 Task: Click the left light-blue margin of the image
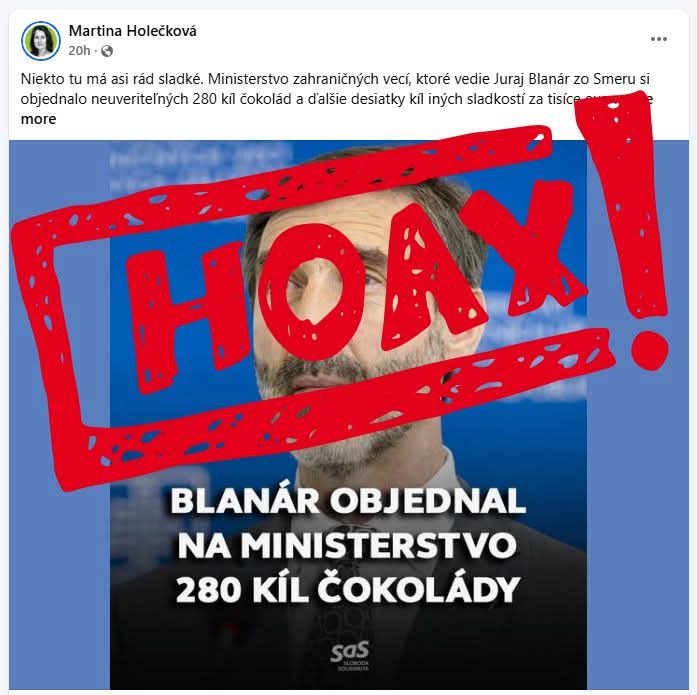(x=59, y=578)
